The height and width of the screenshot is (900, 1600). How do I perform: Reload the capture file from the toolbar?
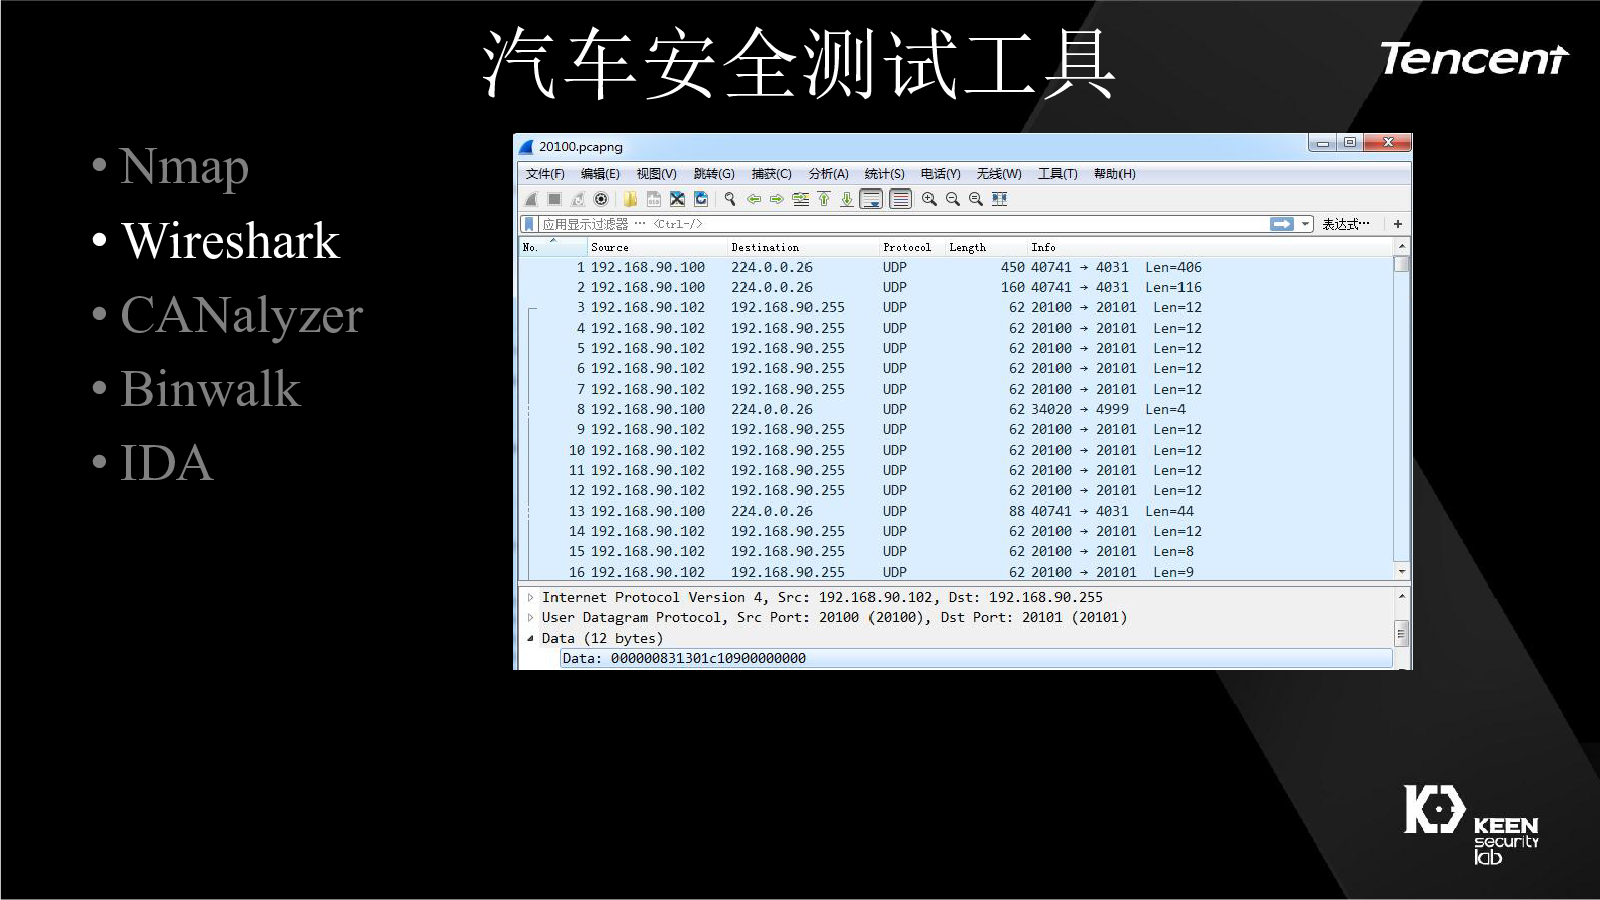pos(701,199)
